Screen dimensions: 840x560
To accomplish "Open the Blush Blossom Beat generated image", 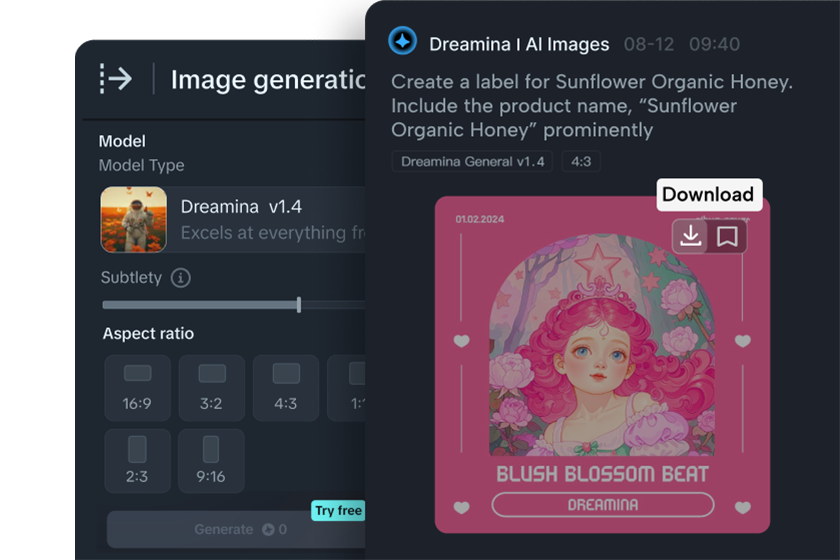I will (602, 364).
